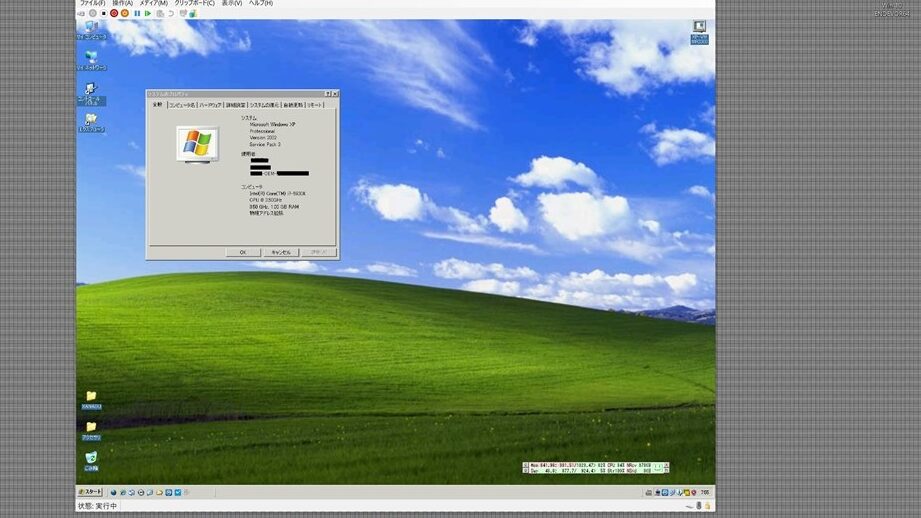Open the ファイル menu in VM window
Screen dimensions: 921x518
coord(93,3)
